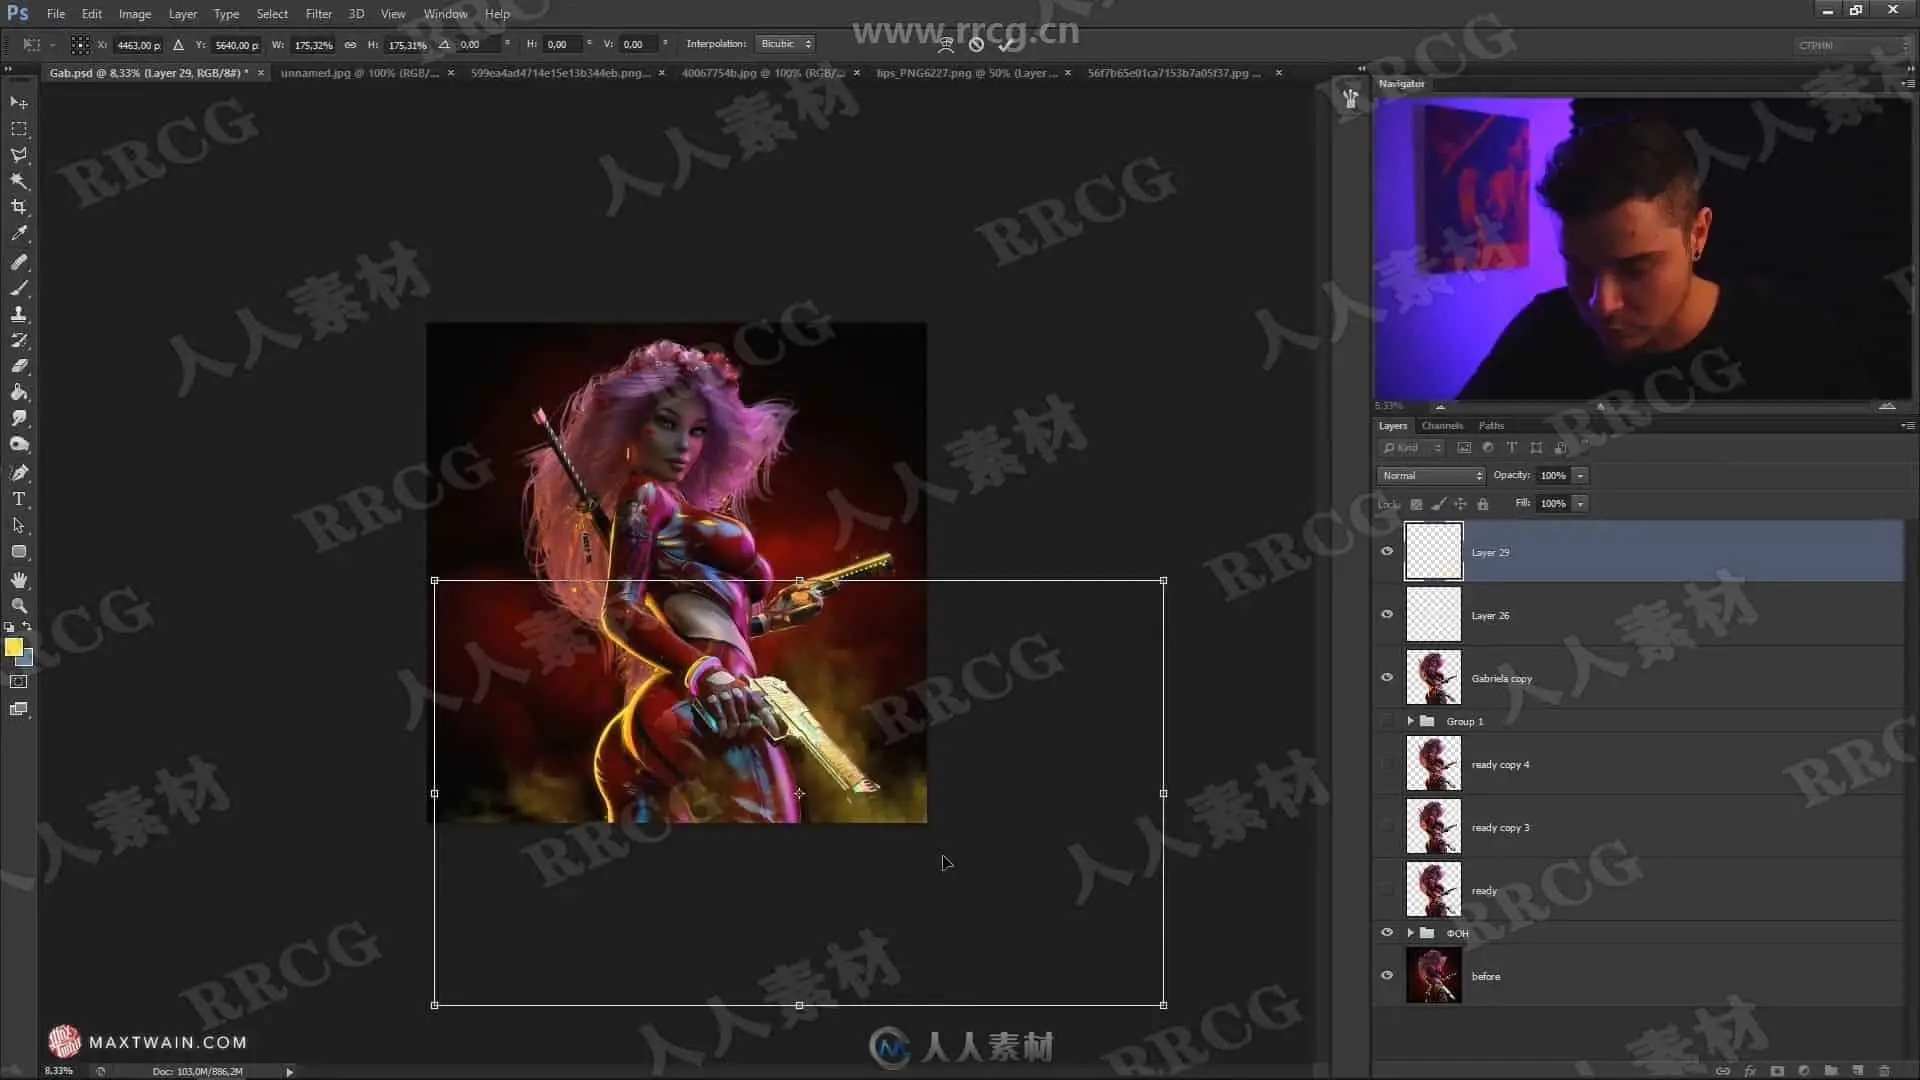Show the ready copy 3 layer
The width and height of the screenshot is (1920, 1080).
[x=1387, y=827]
